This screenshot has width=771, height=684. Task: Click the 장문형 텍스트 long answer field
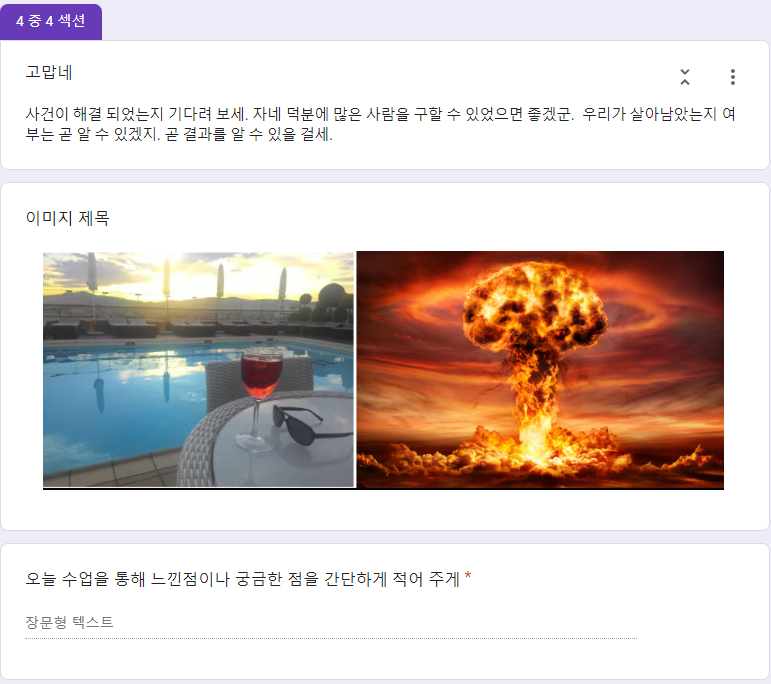coord(331,624)
